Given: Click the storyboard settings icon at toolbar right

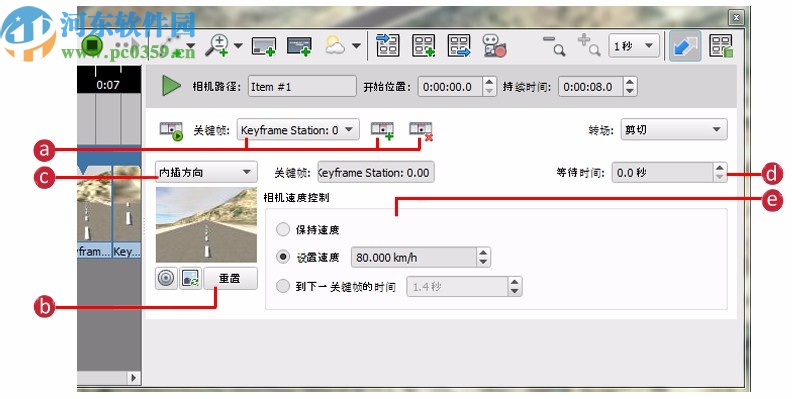Looking at the screenshot, I should point(721,45).
